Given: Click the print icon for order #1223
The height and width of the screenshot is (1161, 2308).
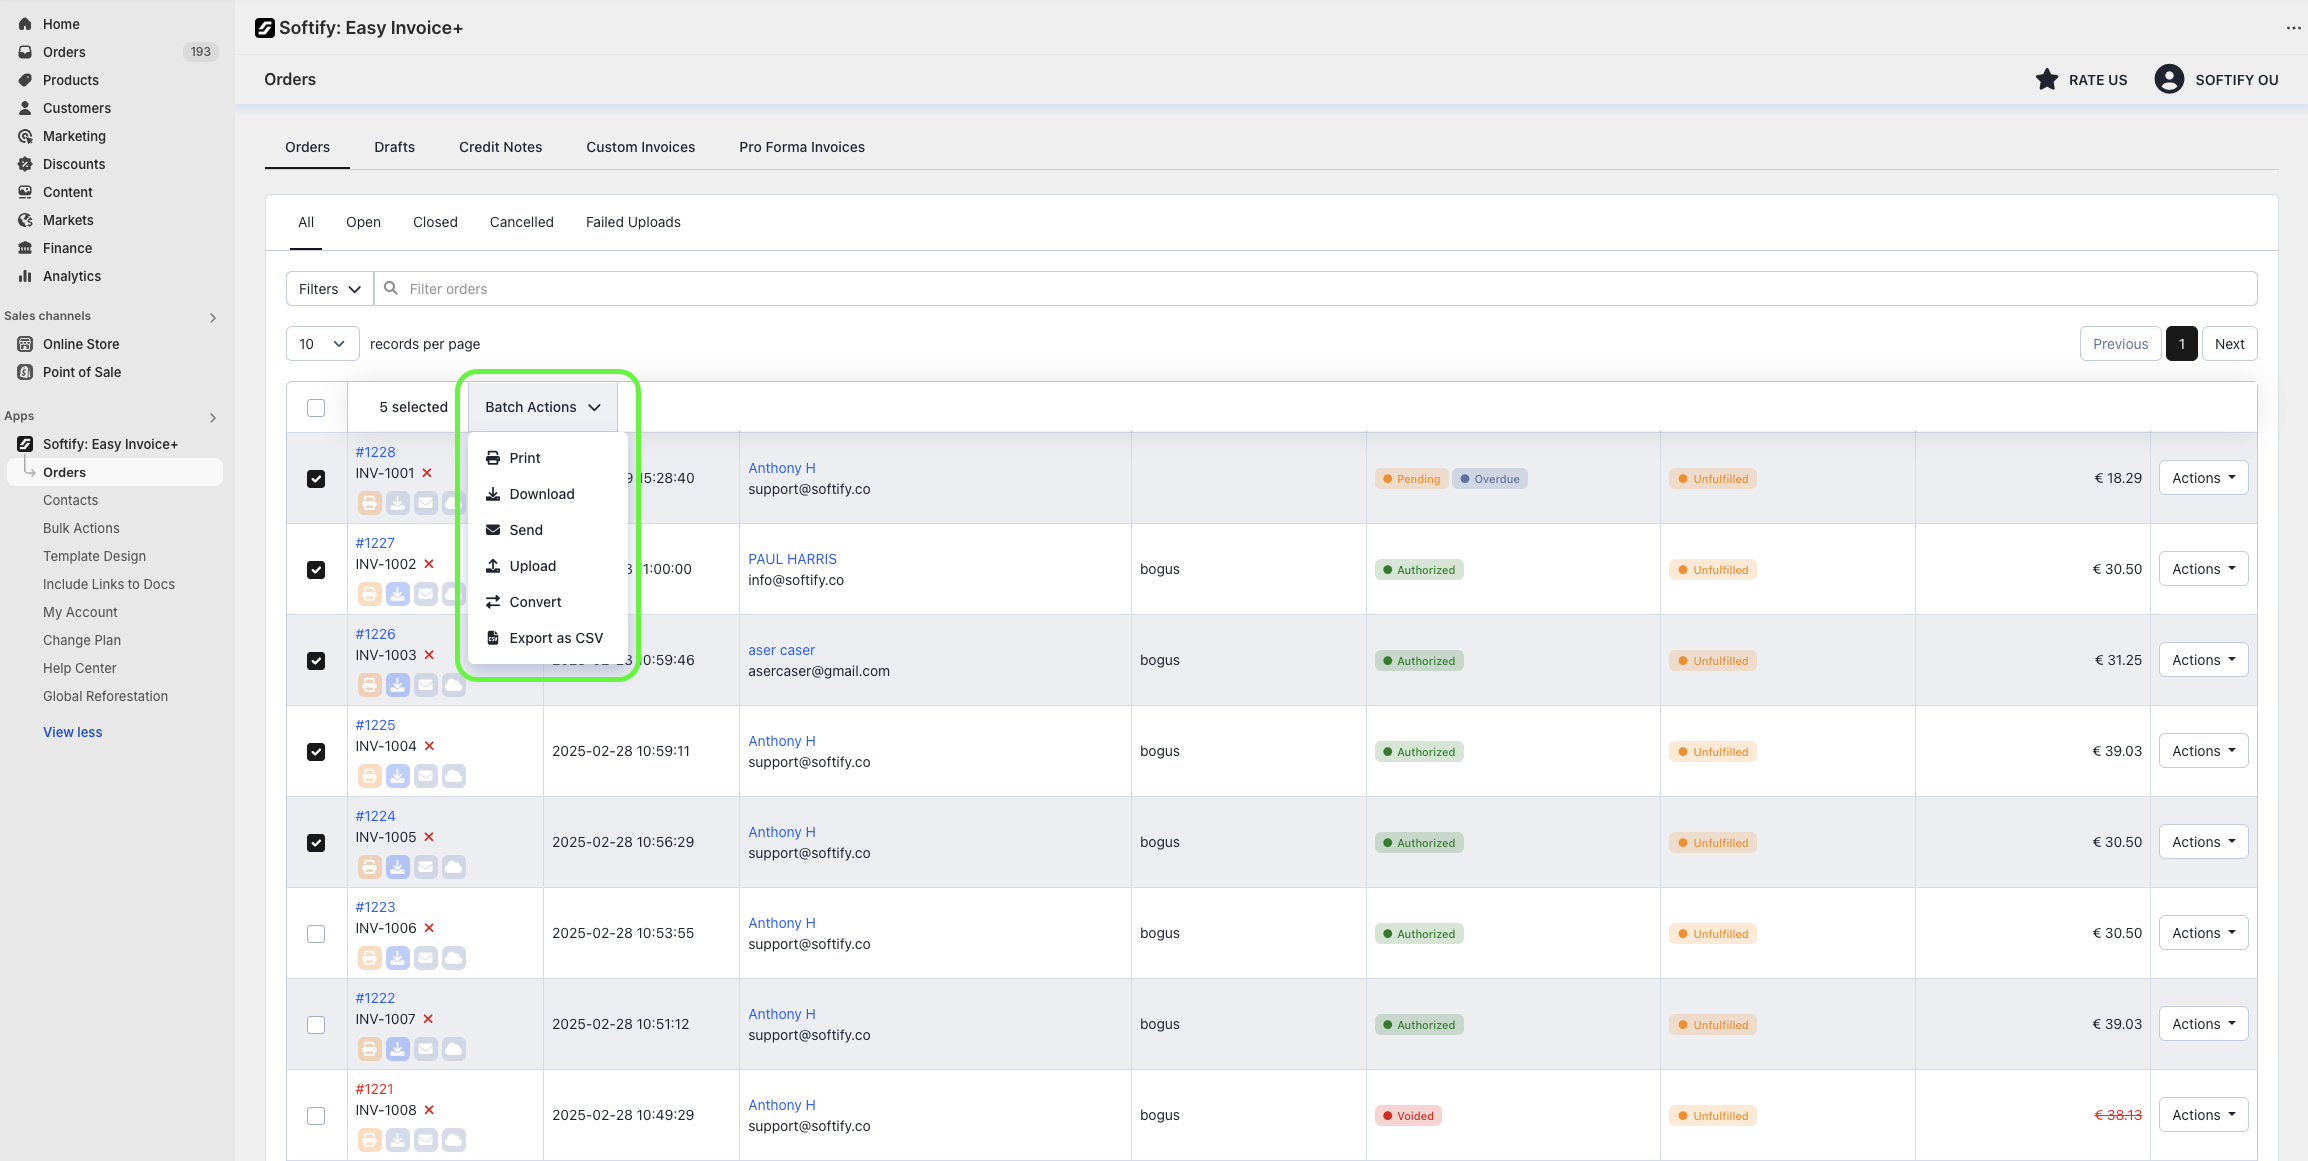Looking at the screenshot, I should coord(369,958).
